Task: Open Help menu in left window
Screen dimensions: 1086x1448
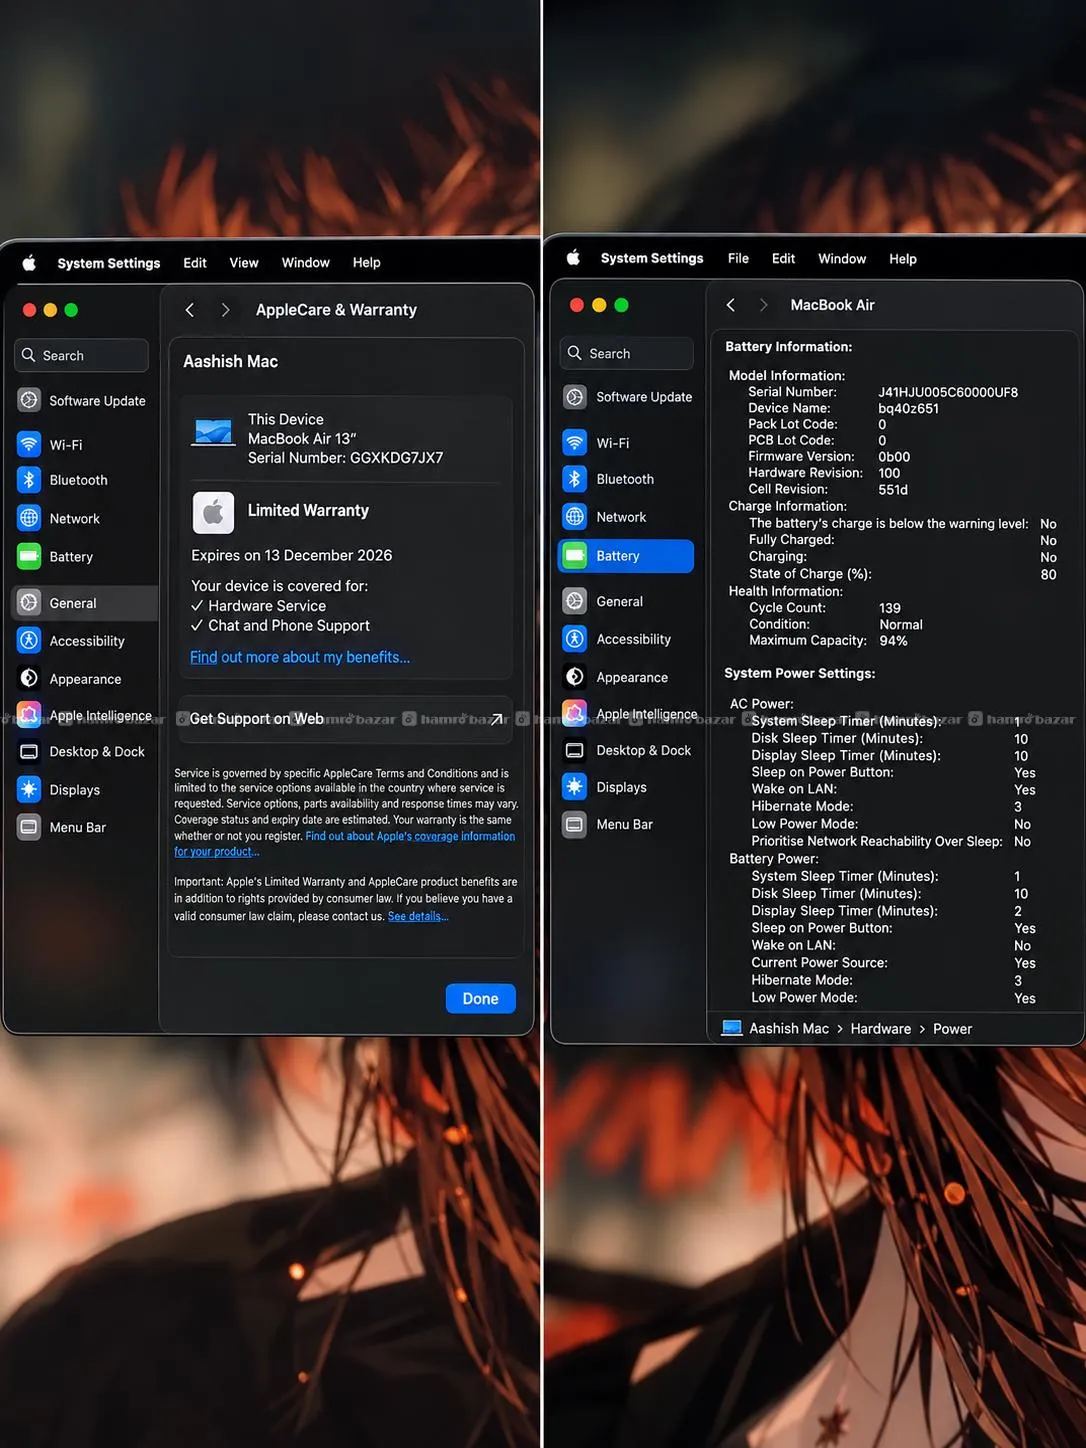Action: 367,263
